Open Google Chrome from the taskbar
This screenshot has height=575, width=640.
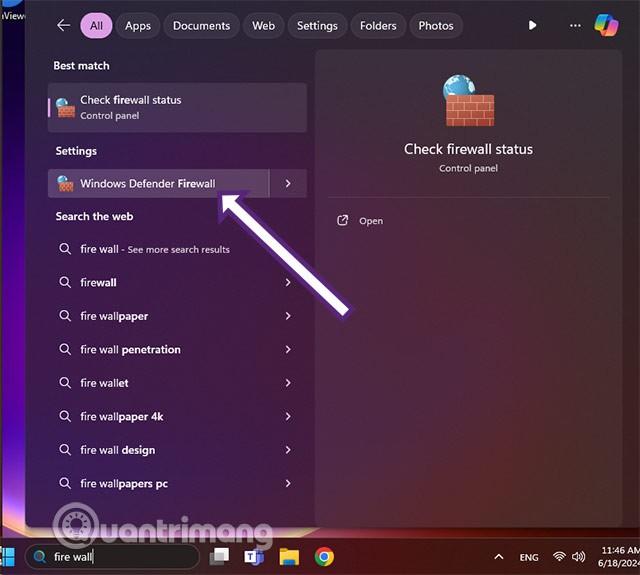pyautogui.click(x=324, y=557)
